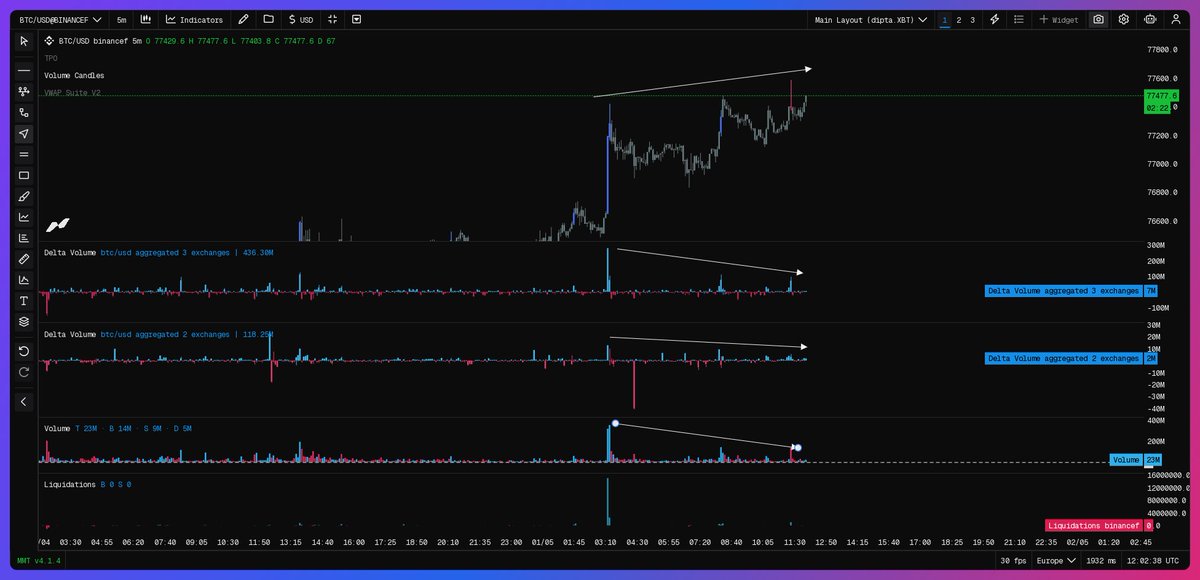1200x580 pixels.
Task: Open the list view icon
Action: (x=1018, y=19)
